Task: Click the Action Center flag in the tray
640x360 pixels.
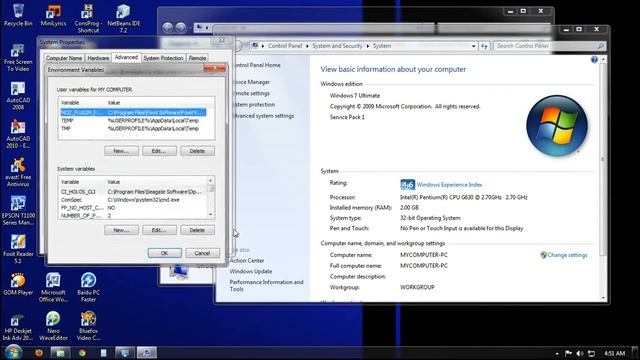Action: tap(568, 353)
